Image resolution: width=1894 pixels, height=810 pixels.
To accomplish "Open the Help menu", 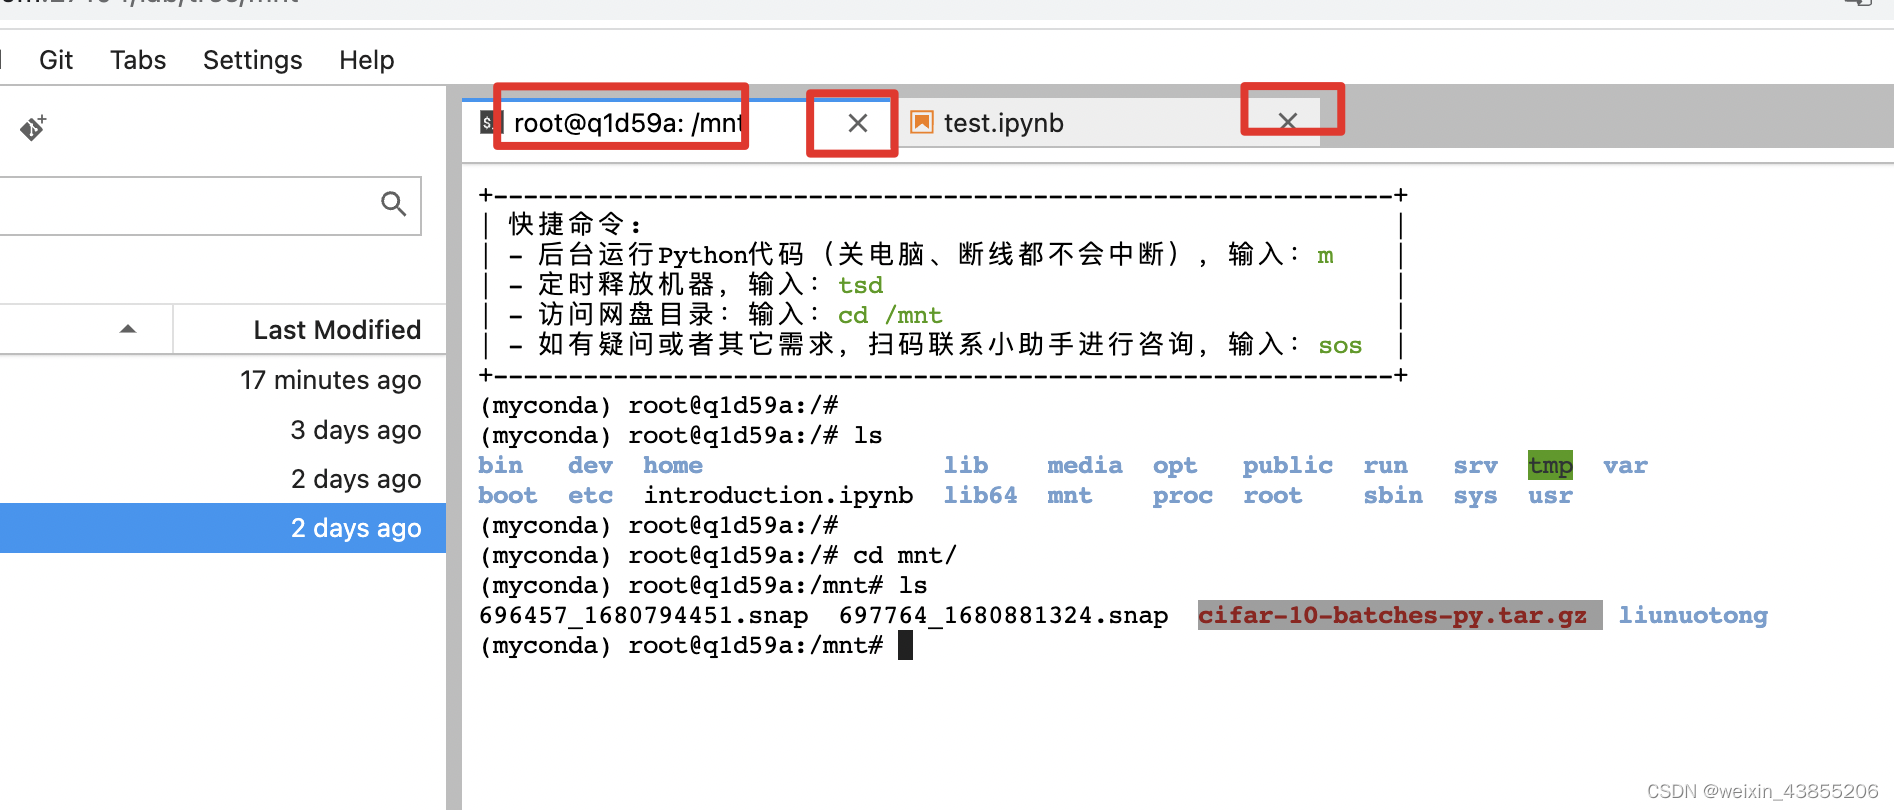I will click(x=367, y=60).
